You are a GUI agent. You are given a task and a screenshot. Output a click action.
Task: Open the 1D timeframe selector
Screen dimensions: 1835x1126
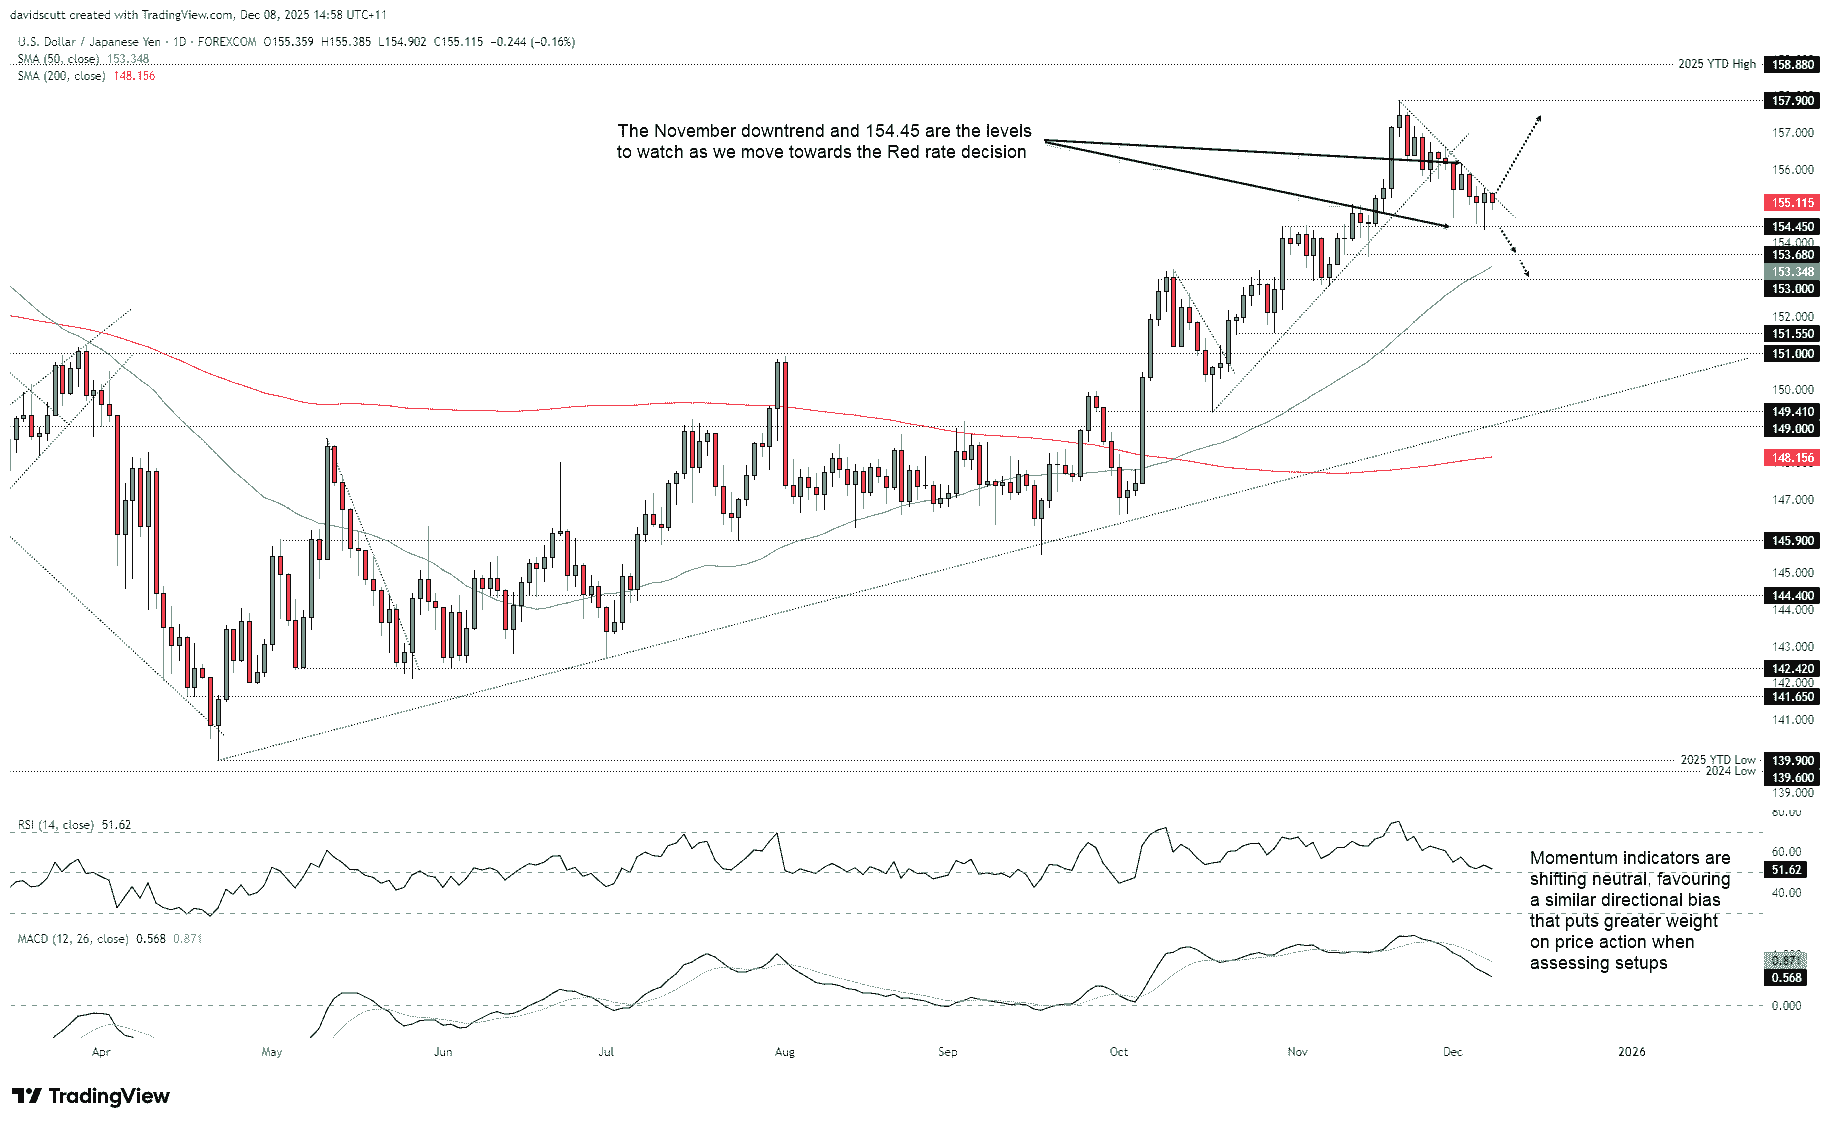click(x=181, y=42)
